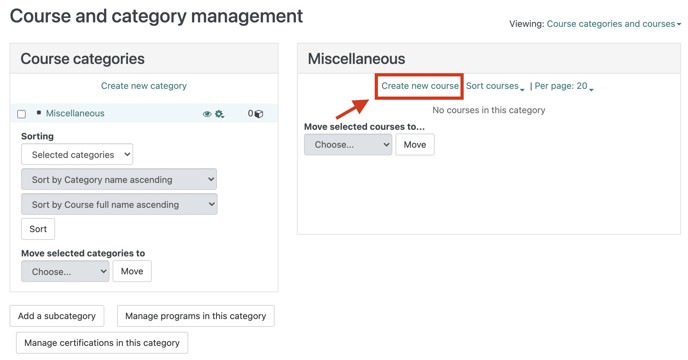The width and height of the screenshot is (688, 360).
Task: Click the Miscellaneous panel heading
Action: coord(356,59)
